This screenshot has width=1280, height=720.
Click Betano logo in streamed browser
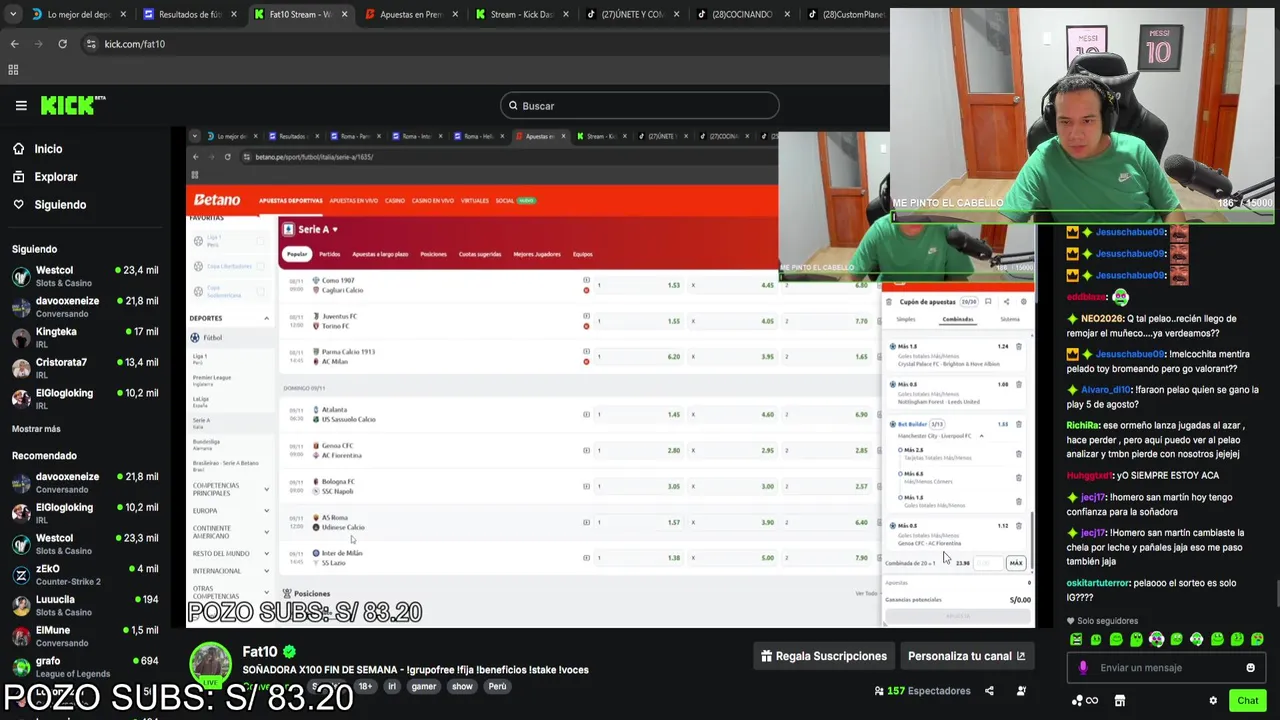click(217, 200)
